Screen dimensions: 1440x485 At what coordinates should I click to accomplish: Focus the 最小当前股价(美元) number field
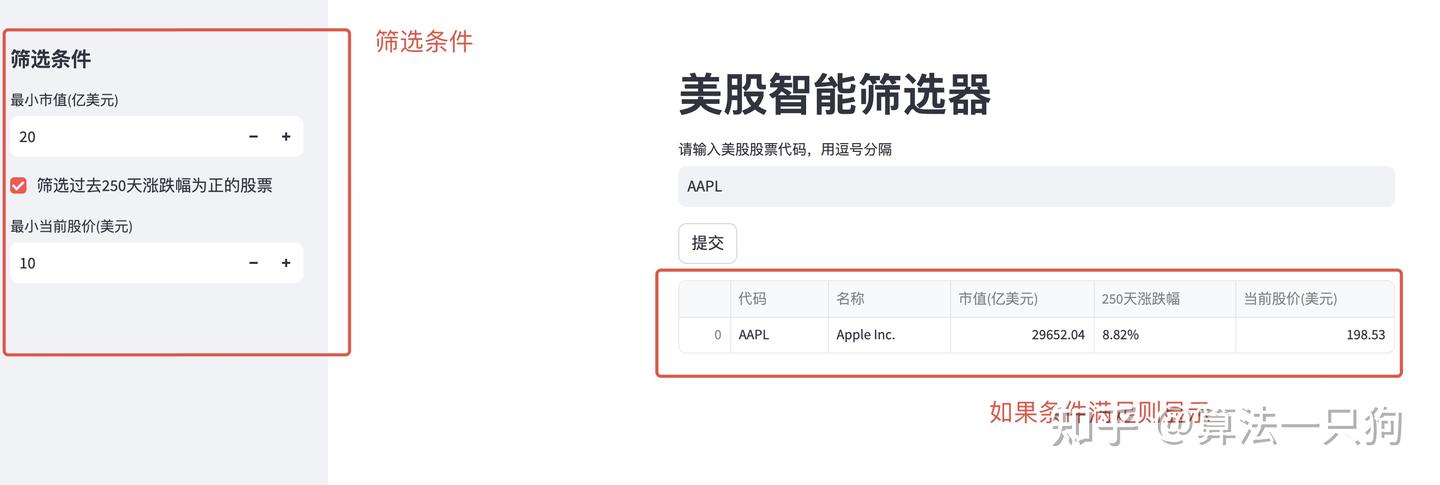(120, 263)
